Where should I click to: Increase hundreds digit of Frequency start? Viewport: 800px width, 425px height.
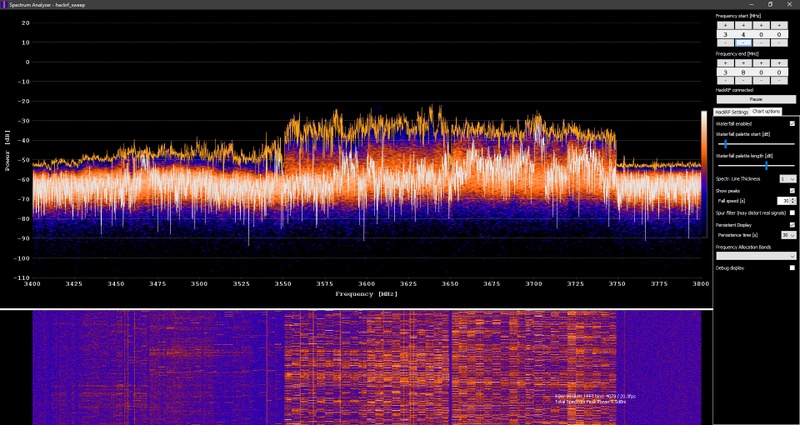click(x=743, y=26)
